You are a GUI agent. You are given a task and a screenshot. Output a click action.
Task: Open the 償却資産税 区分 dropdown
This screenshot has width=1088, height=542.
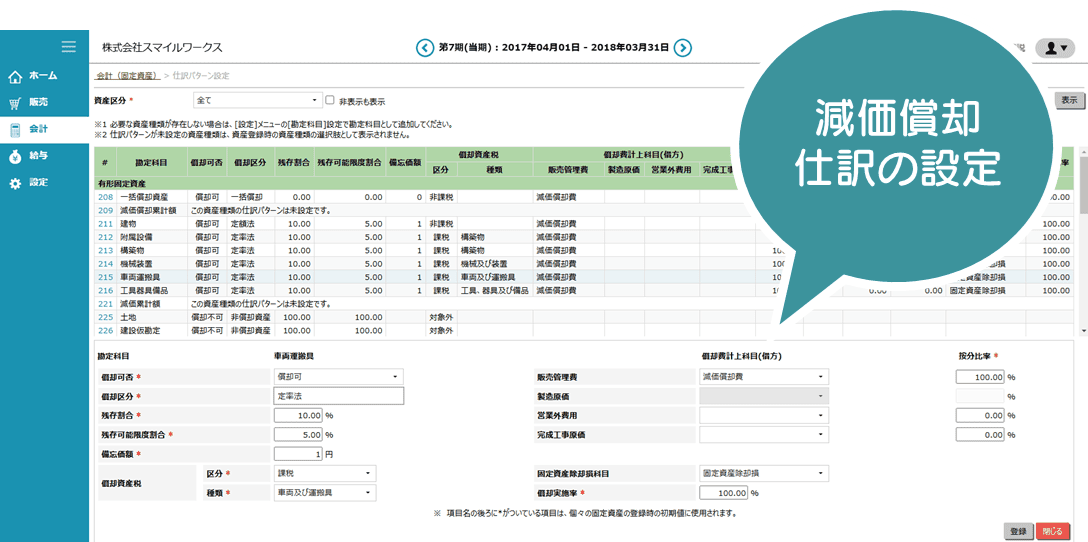coord(325,473)
